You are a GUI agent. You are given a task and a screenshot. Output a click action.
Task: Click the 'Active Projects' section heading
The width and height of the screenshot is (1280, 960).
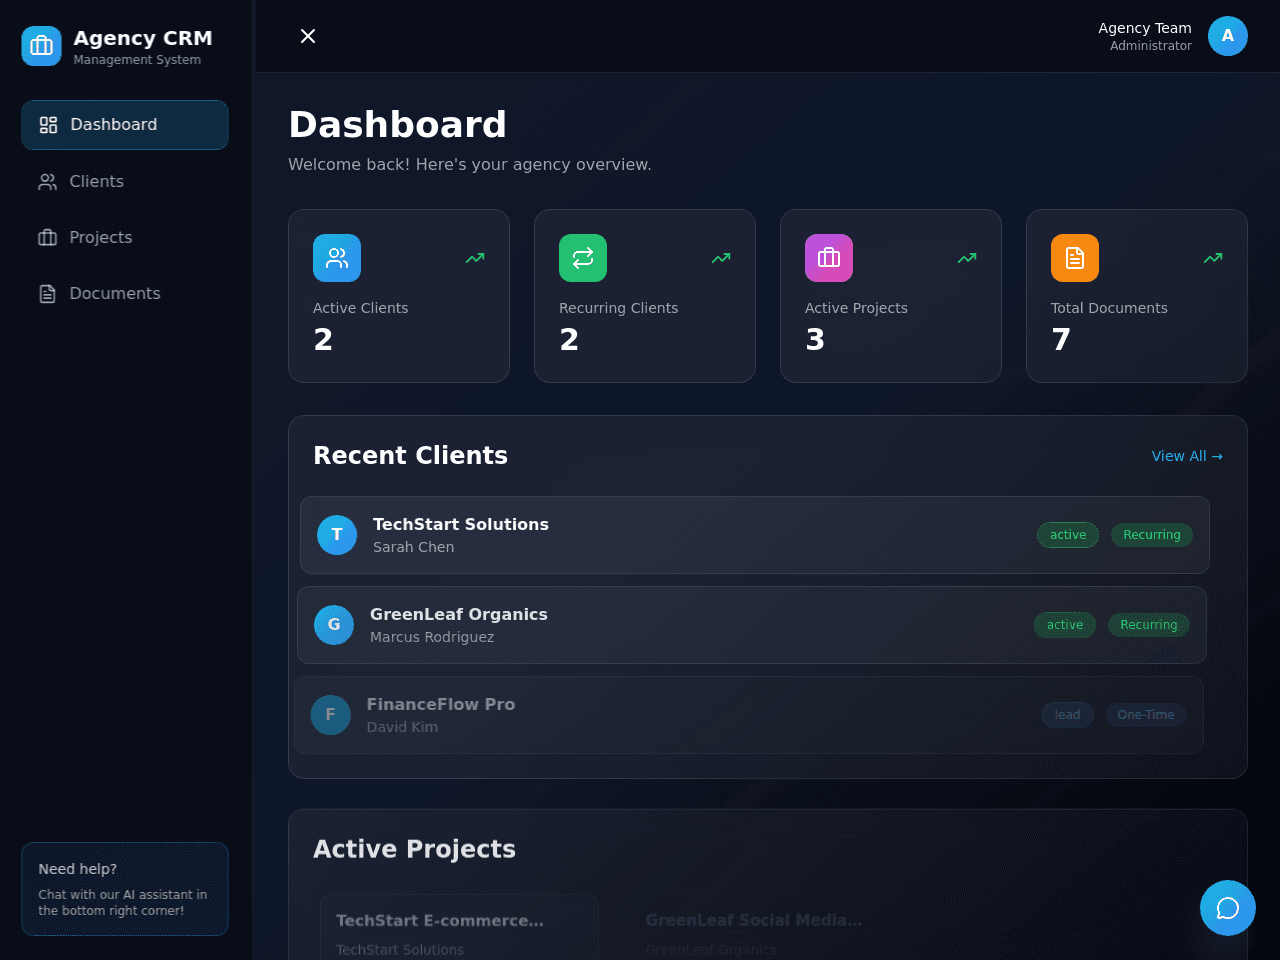coord(414,849)
